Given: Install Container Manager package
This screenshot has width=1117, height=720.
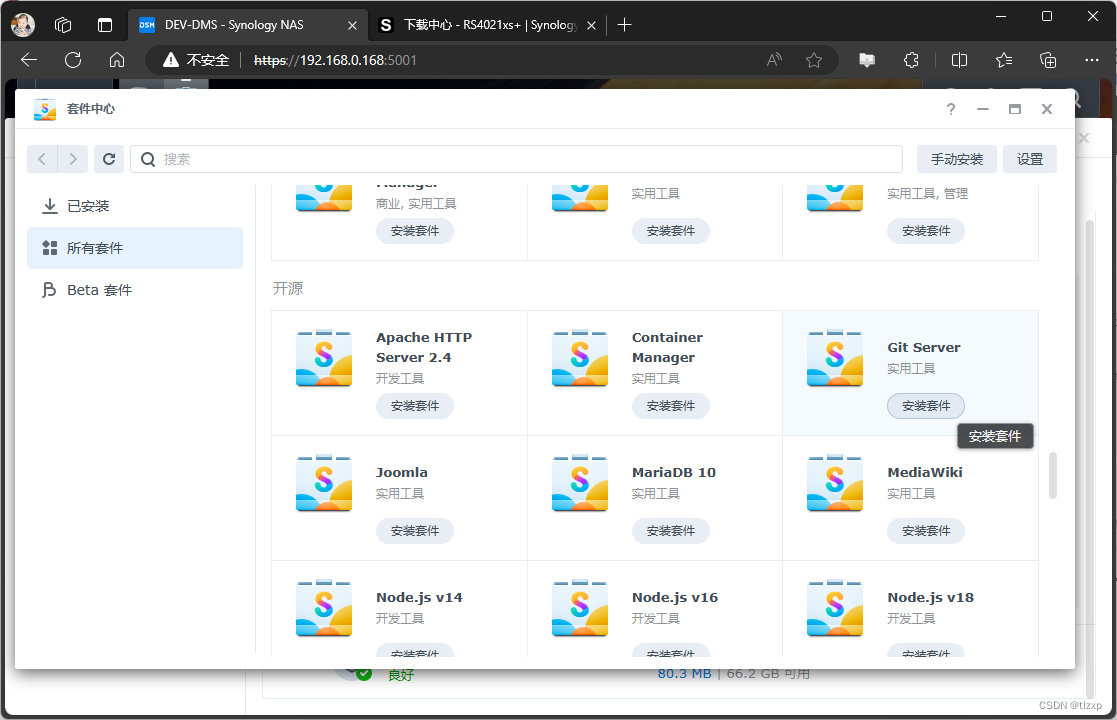Looking at the screenshot, I should point(670,406).
